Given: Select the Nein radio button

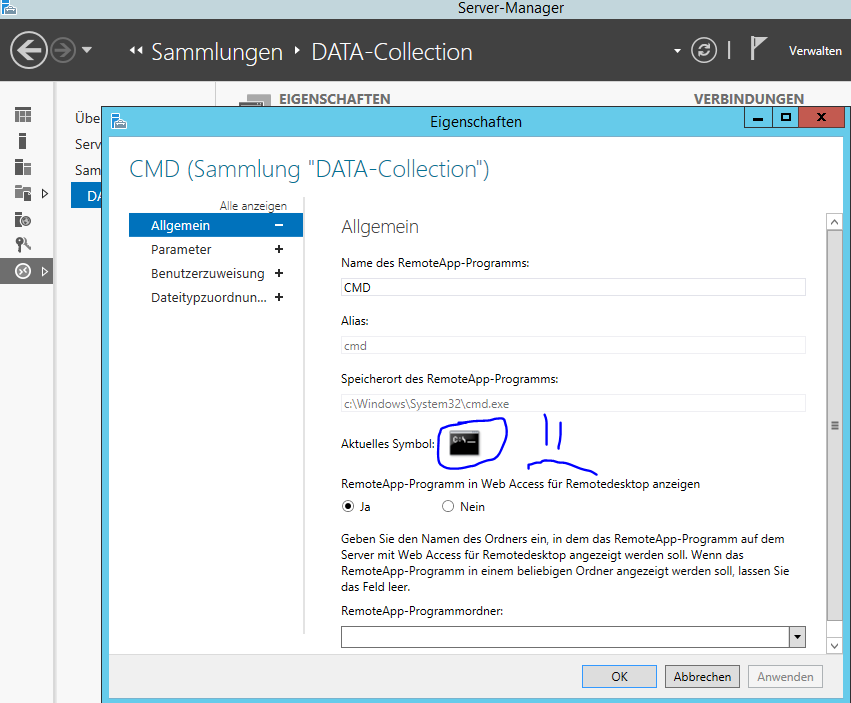Looking at the screenshot, I should [x=448, y=506].
